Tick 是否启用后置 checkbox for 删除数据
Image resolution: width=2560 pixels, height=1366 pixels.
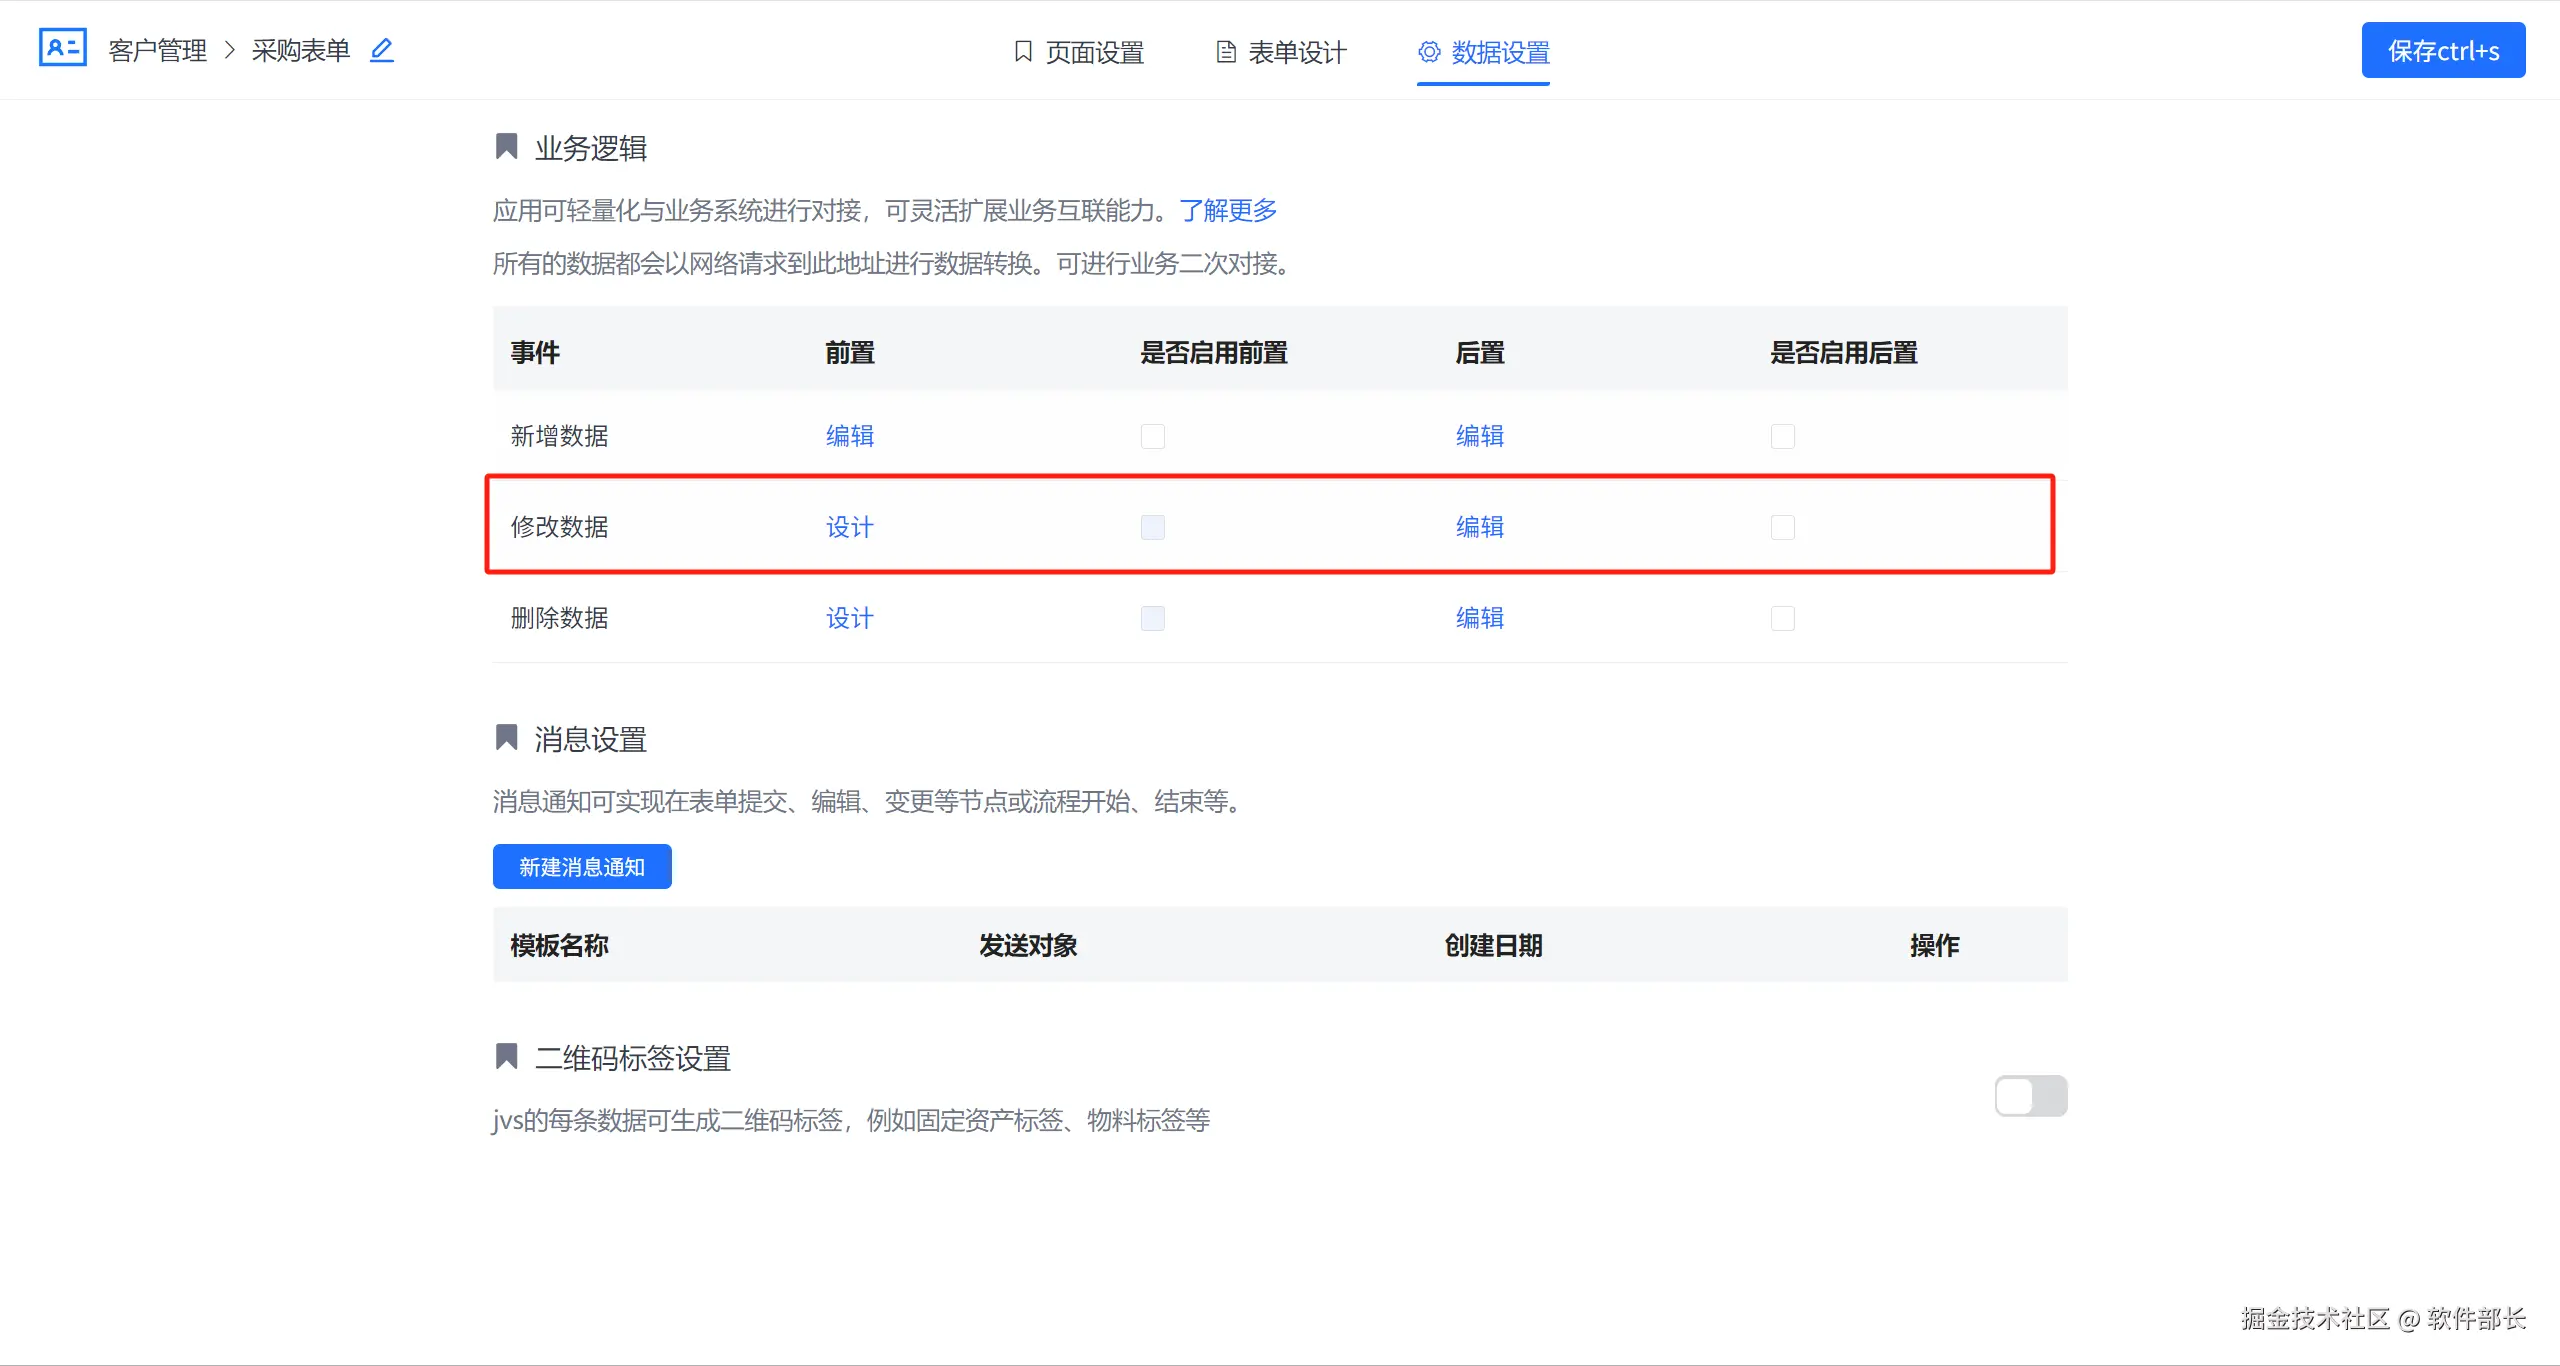[1782, 618]
